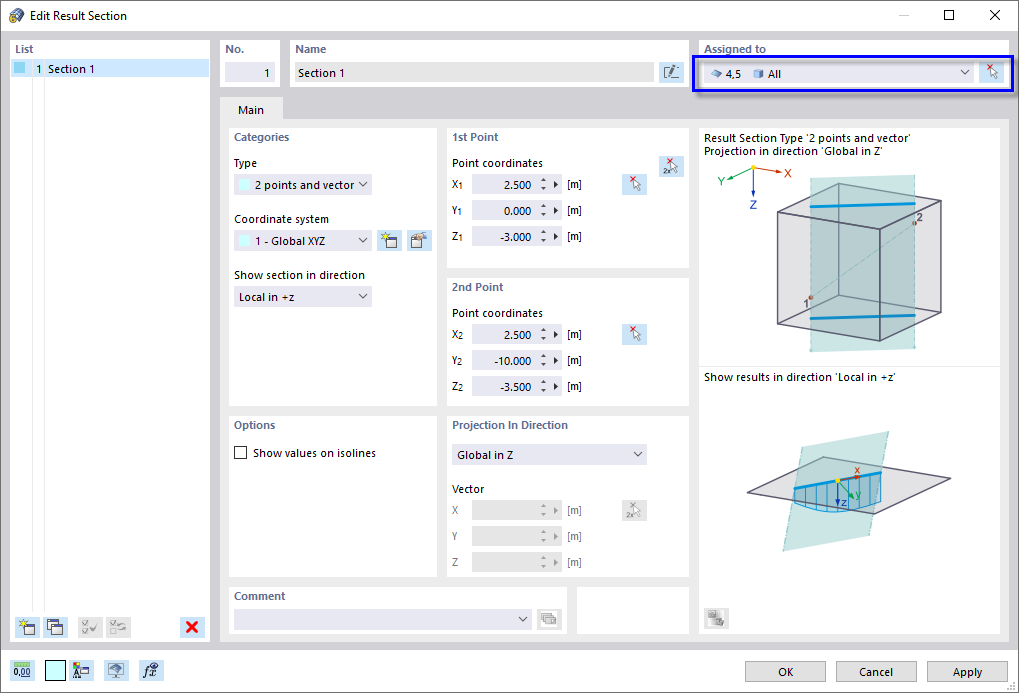
Task: Pick both section points graphically
Action: tap(671, 164)
